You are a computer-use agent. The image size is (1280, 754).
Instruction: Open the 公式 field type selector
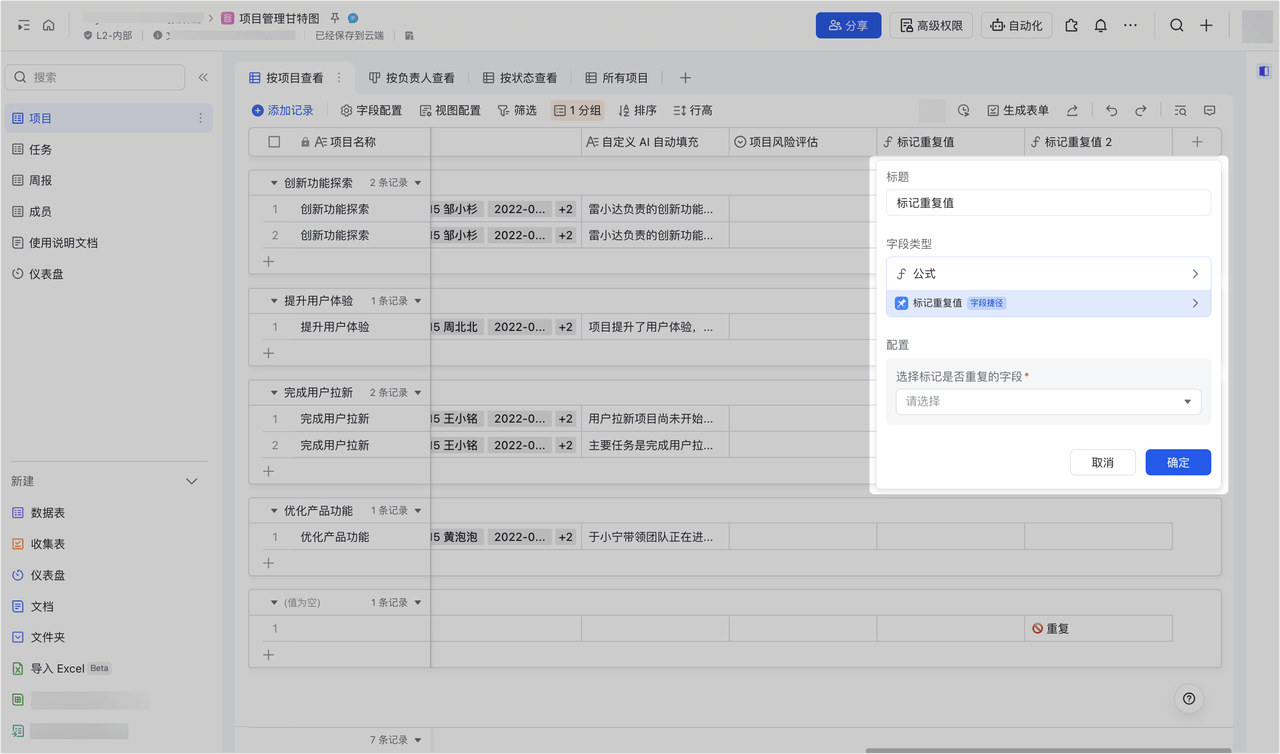click(x=1048, y=273)
